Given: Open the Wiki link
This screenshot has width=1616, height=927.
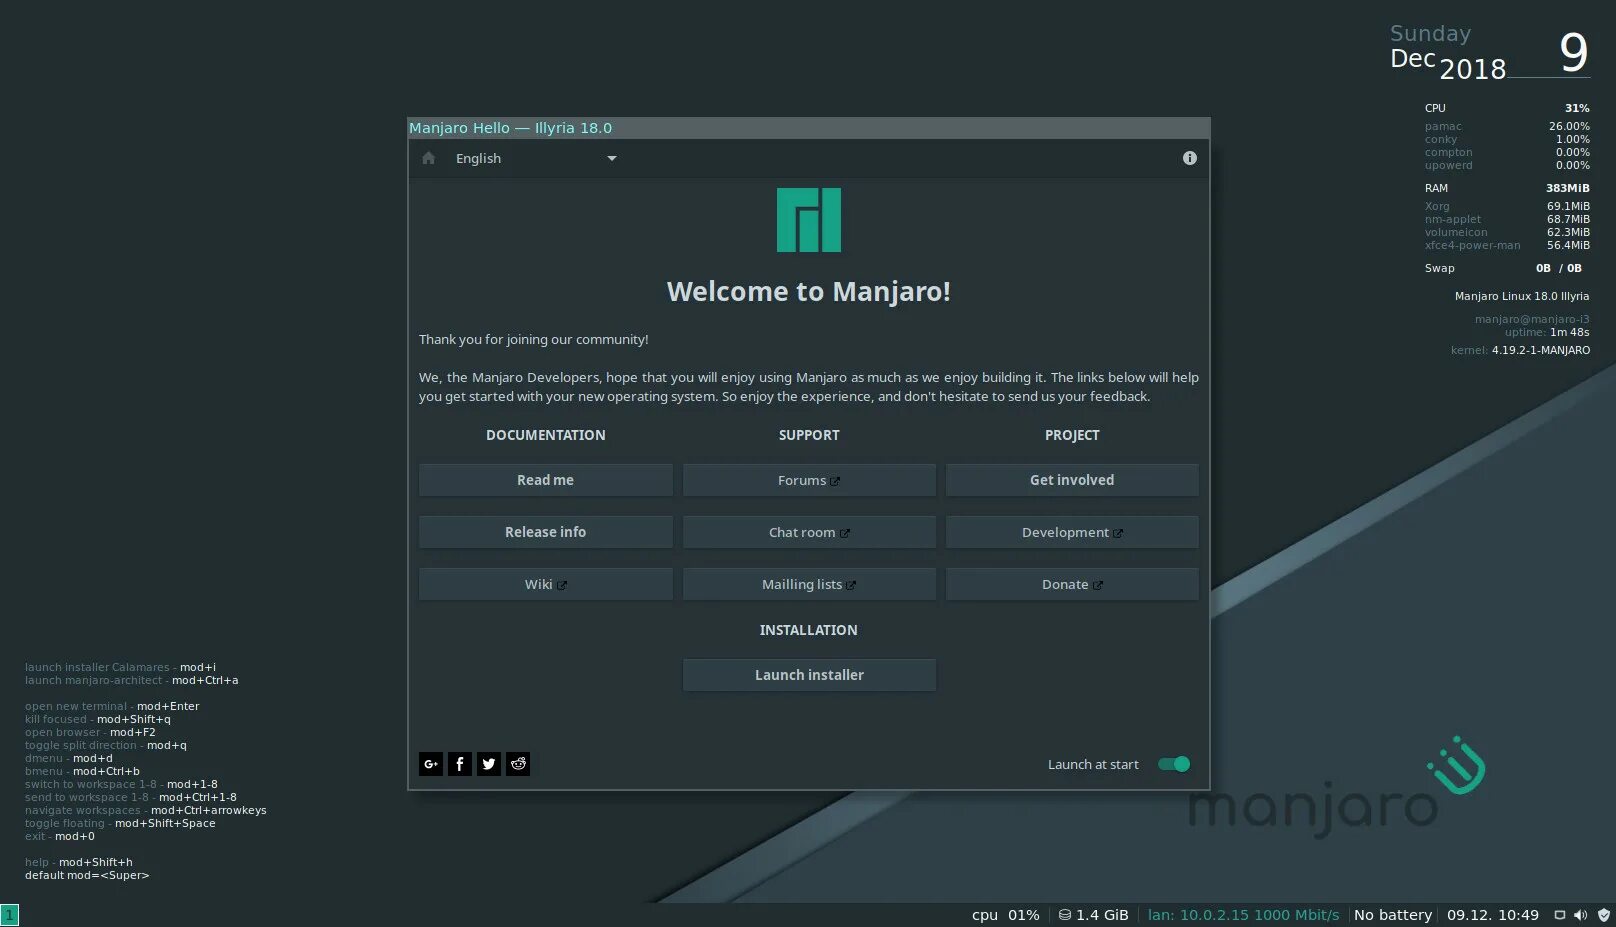Looking at the screenshot, I should point(545,584).
